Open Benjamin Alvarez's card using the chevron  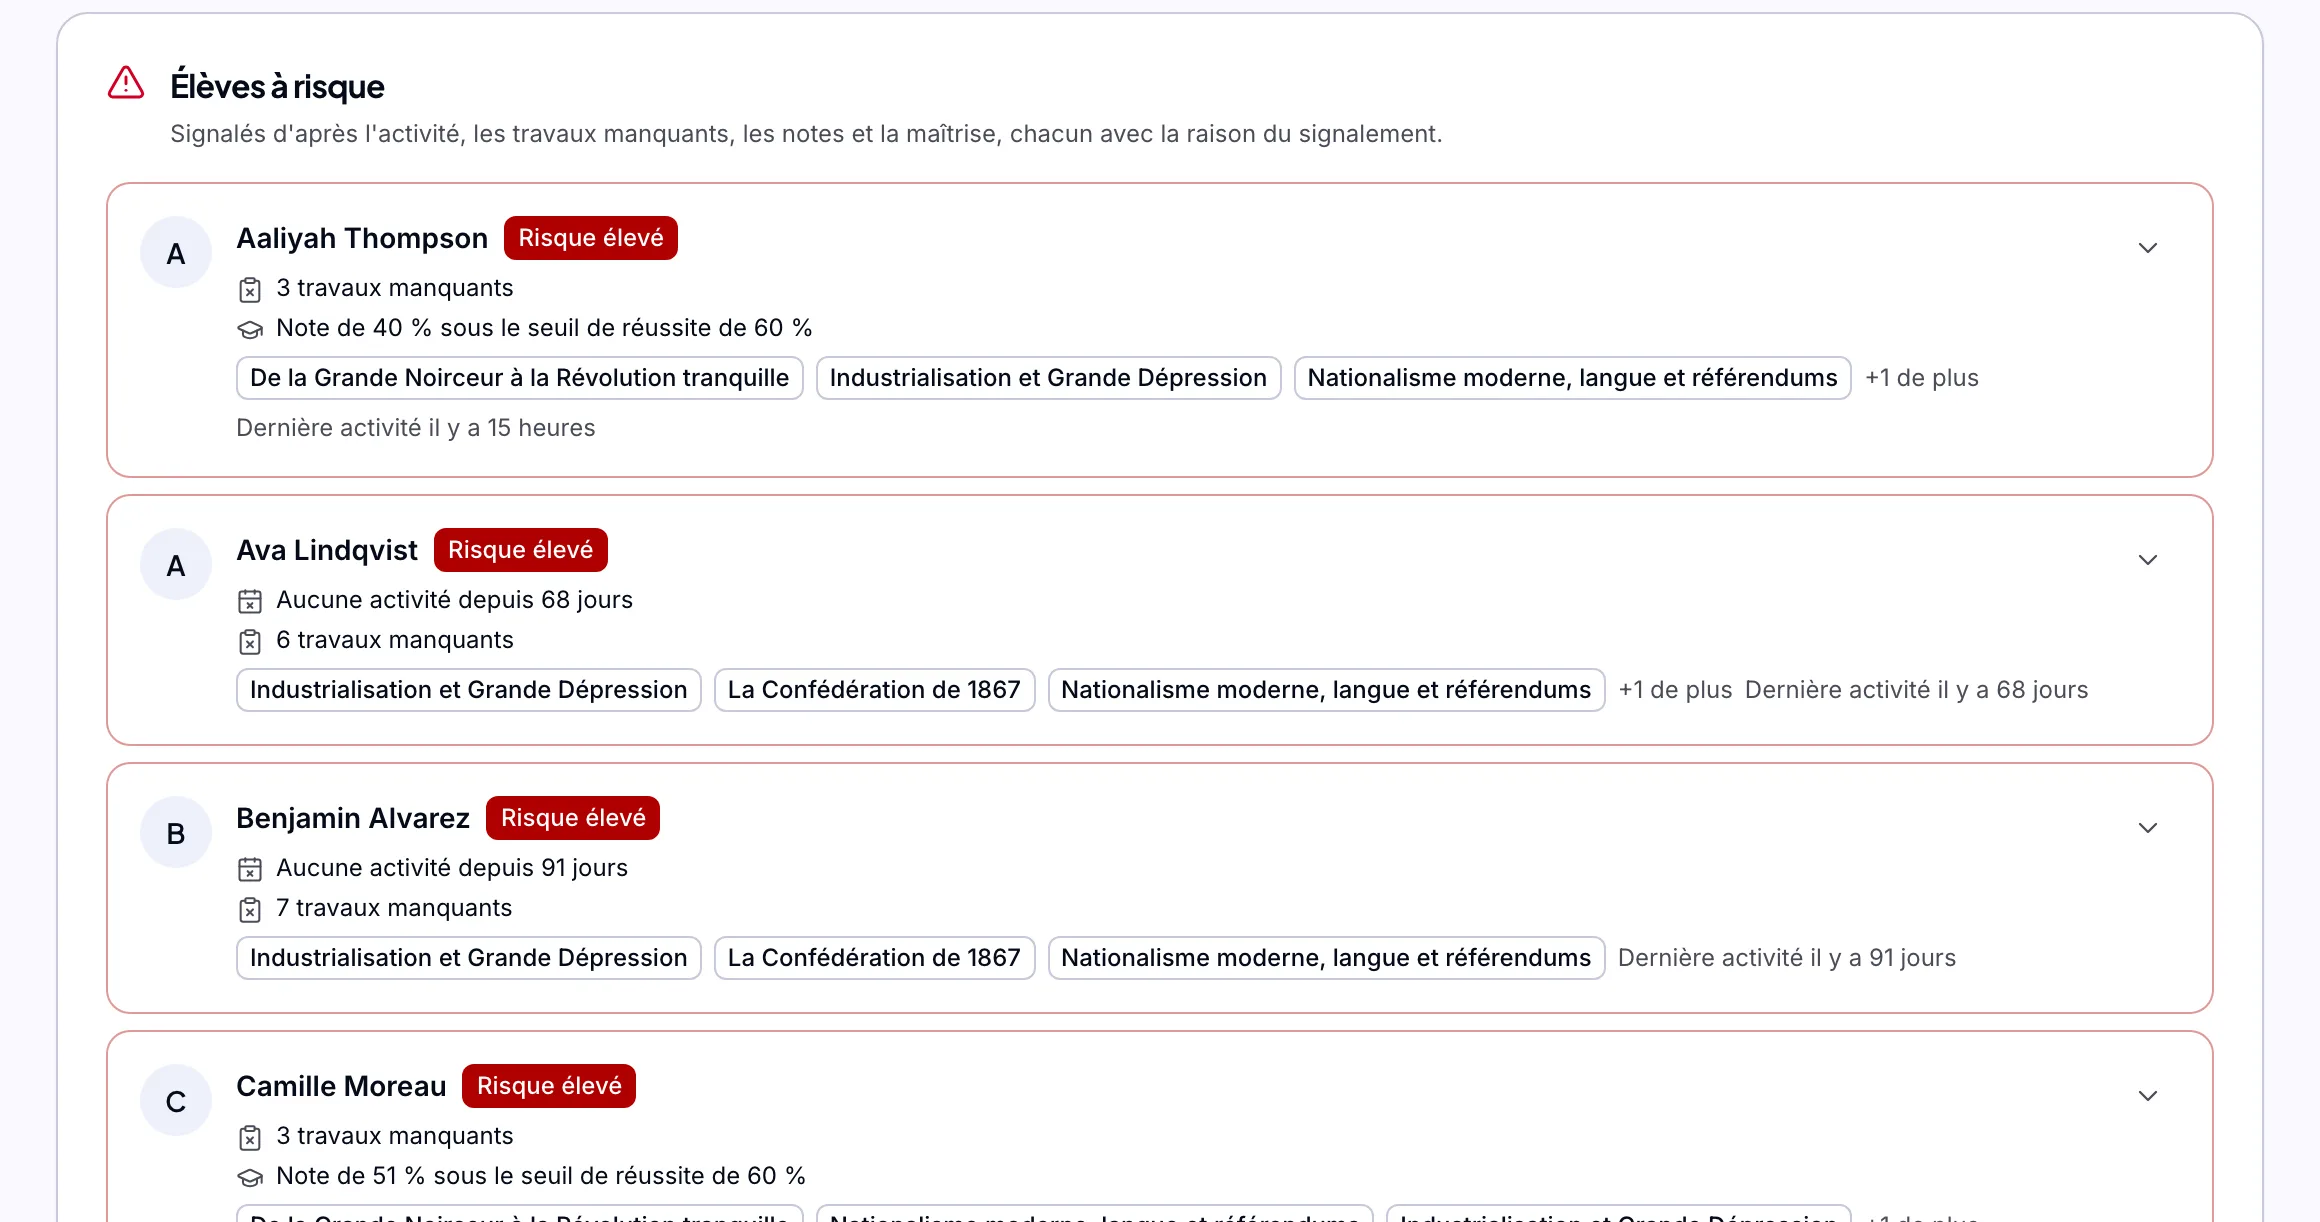2147,828
